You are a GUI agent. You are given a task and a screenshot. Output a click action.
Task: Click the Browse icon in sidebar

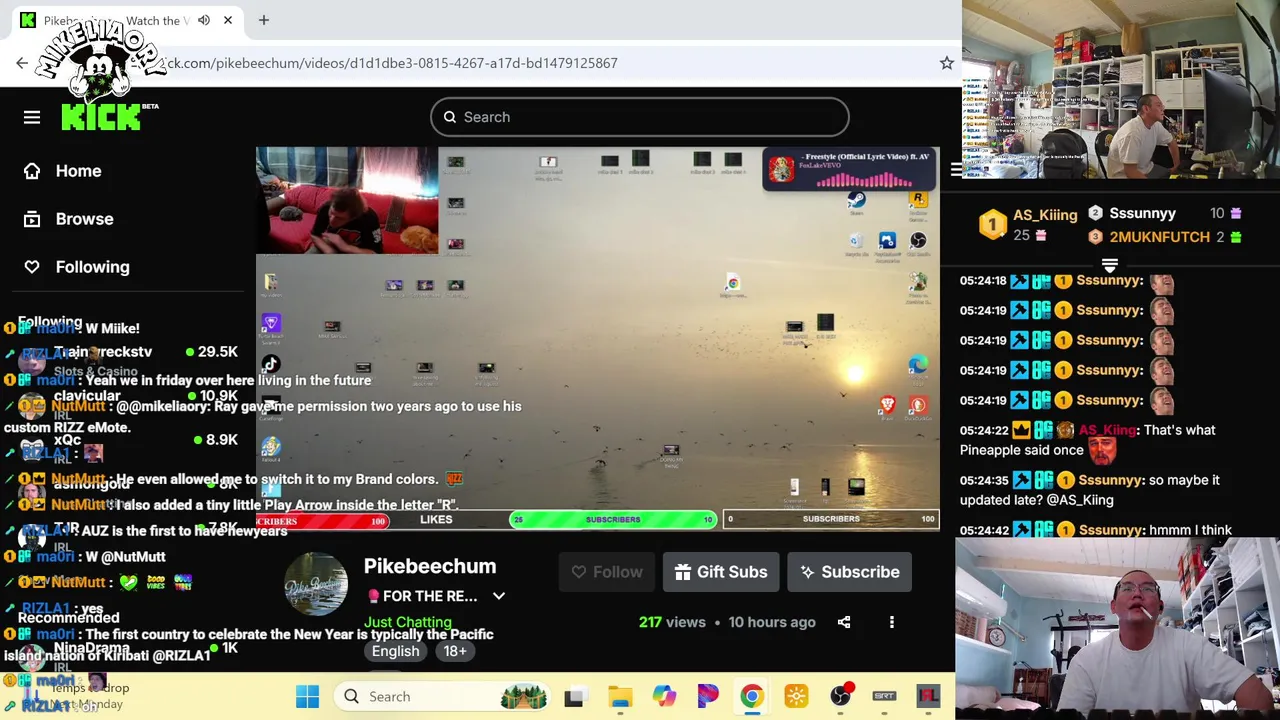[32, 219]
